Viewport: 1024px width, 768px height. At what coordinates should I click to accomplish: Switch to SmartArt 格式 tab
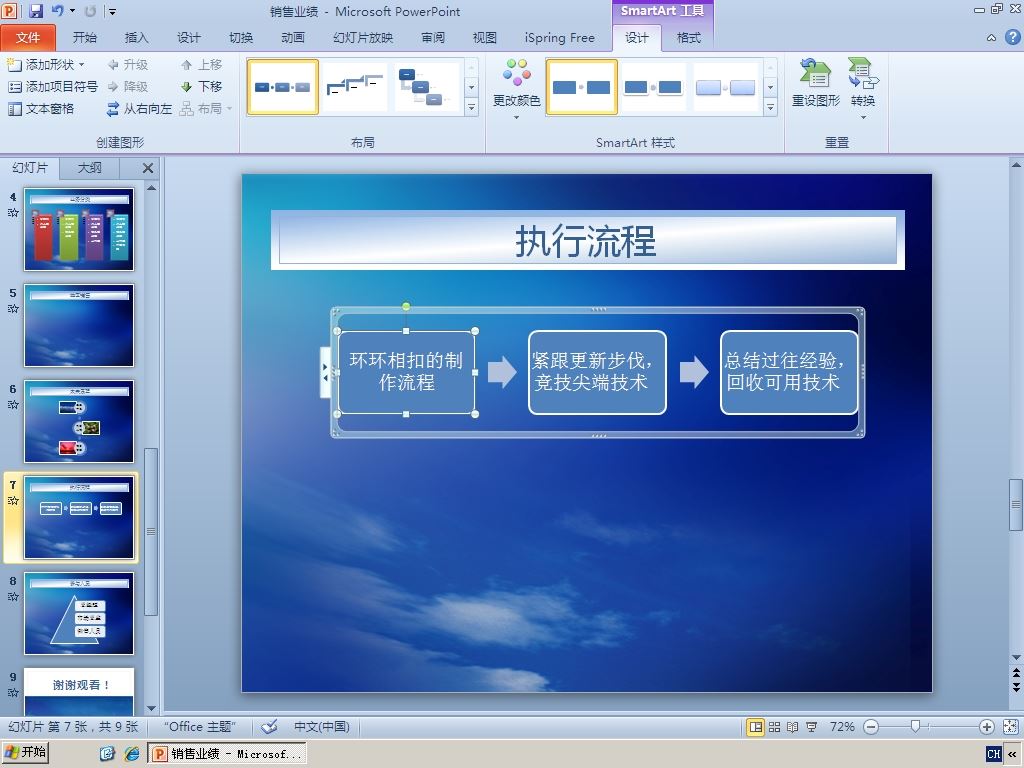[688, 38]
